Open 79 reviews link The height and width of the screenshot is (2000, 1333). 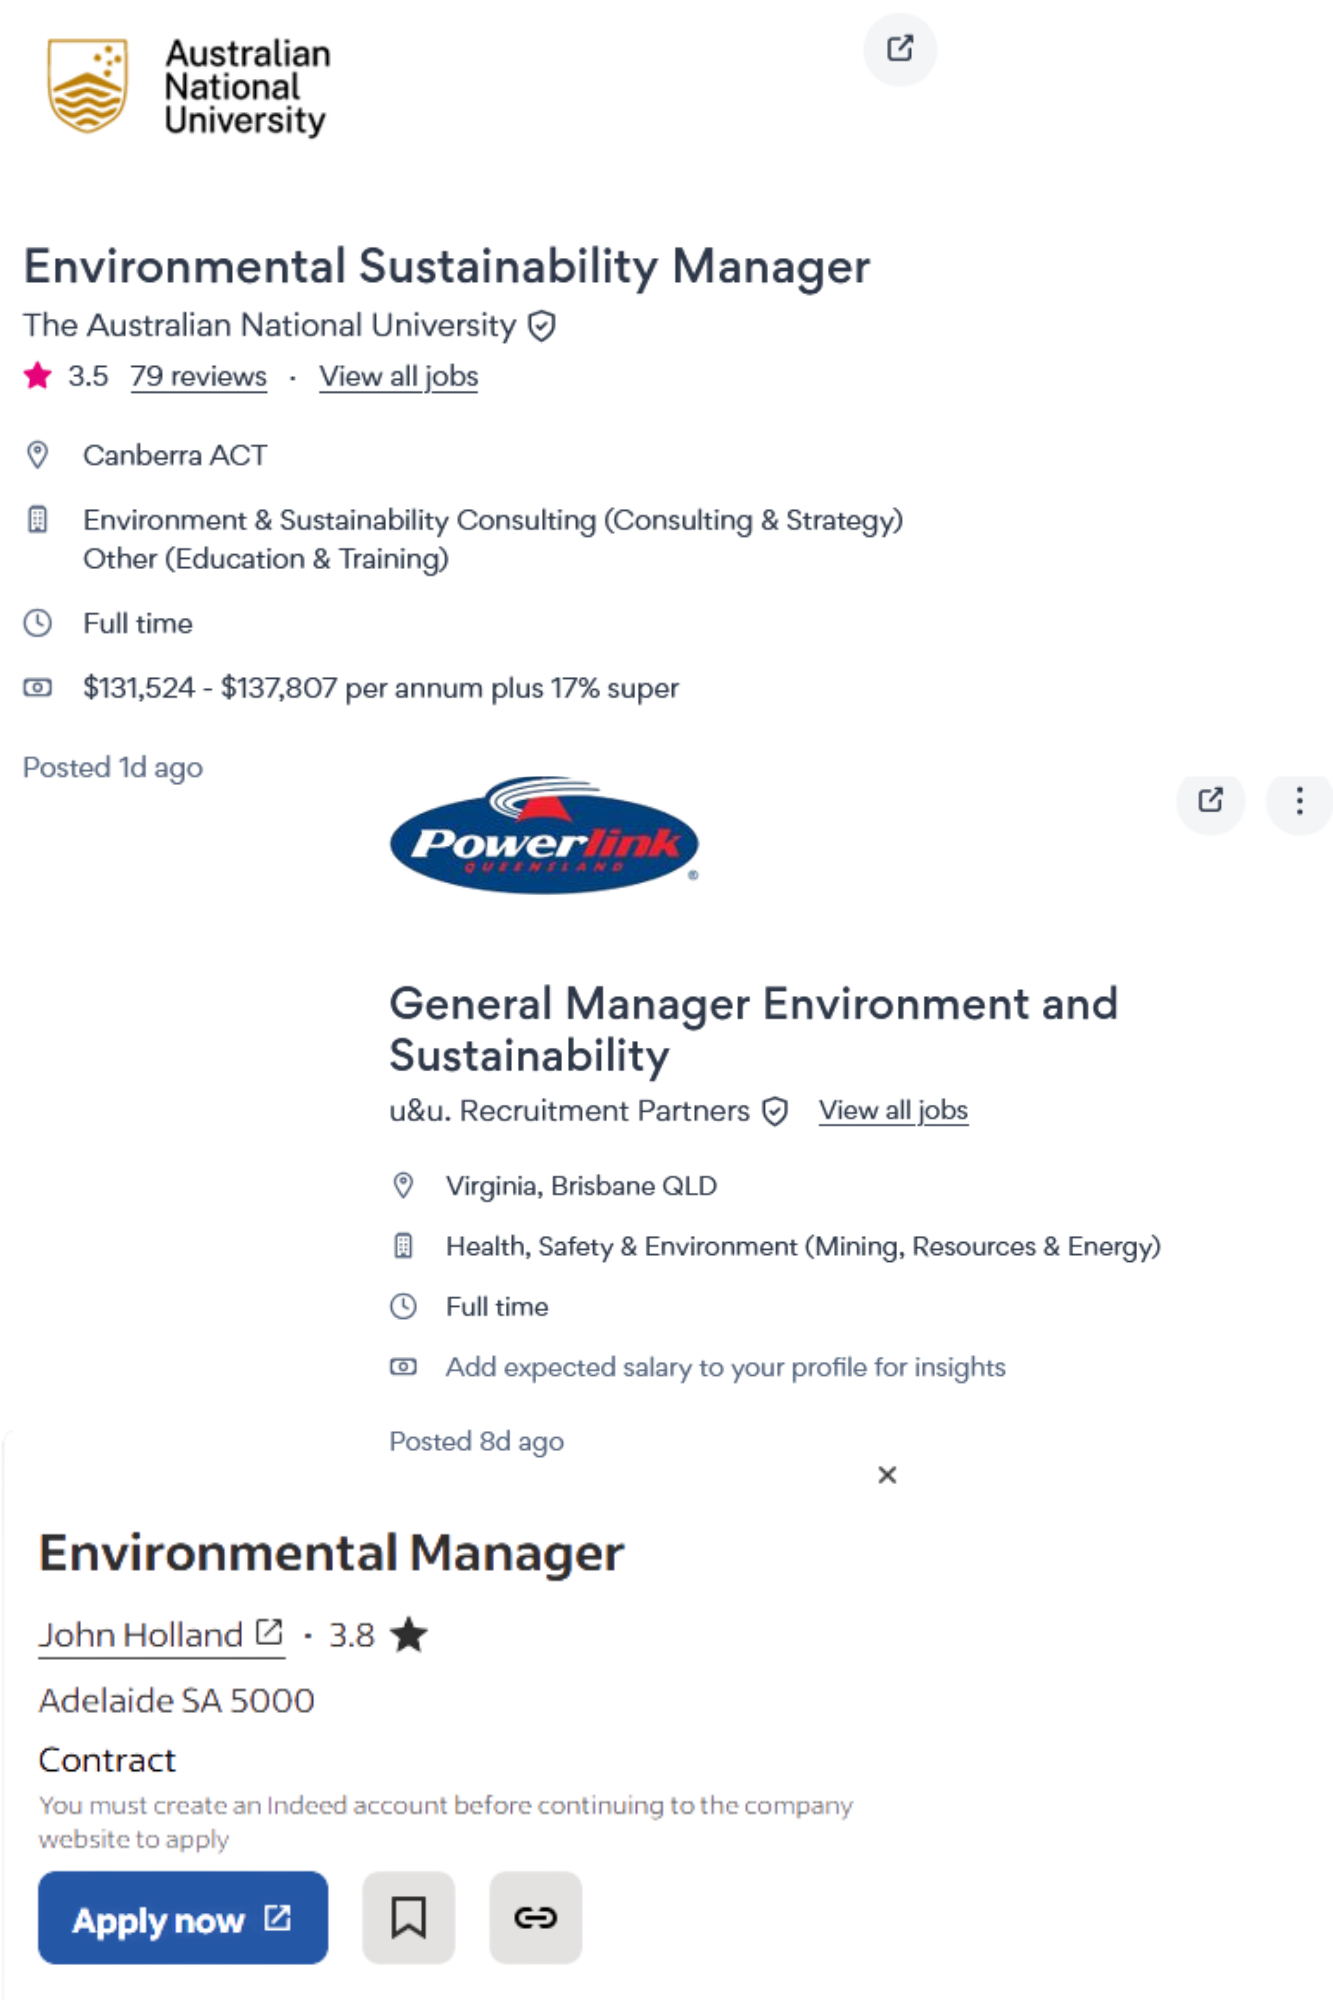(x=198, y=376)
